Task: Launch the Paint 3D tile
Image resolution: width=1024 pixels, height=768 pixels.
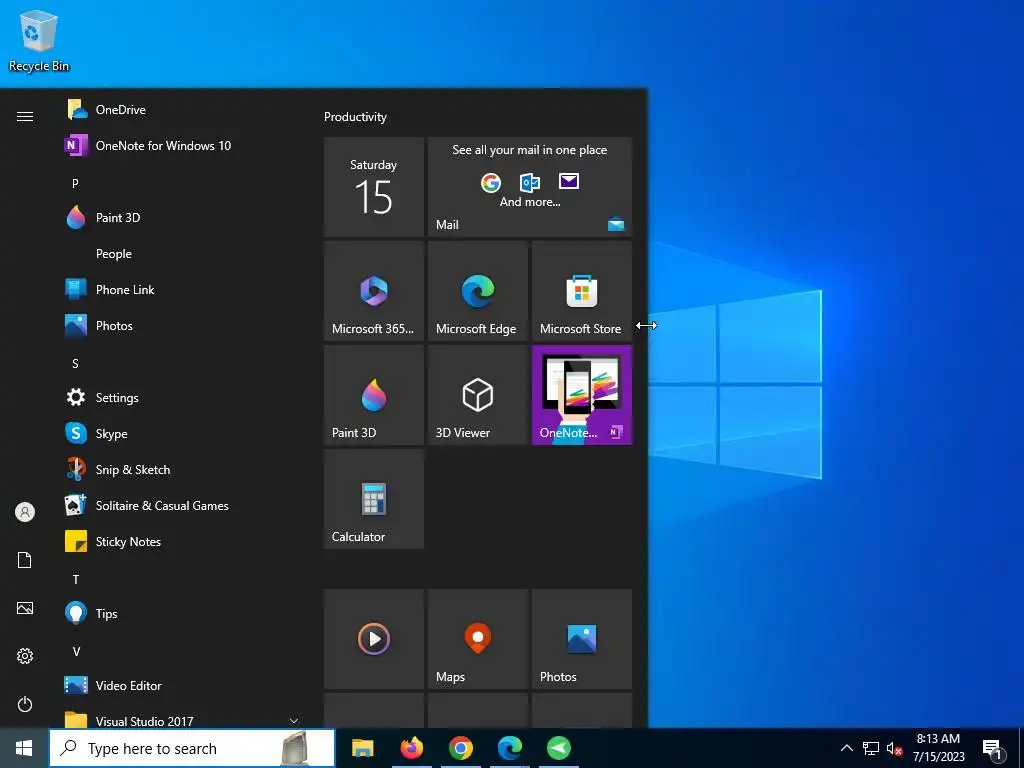Action: 374,395
